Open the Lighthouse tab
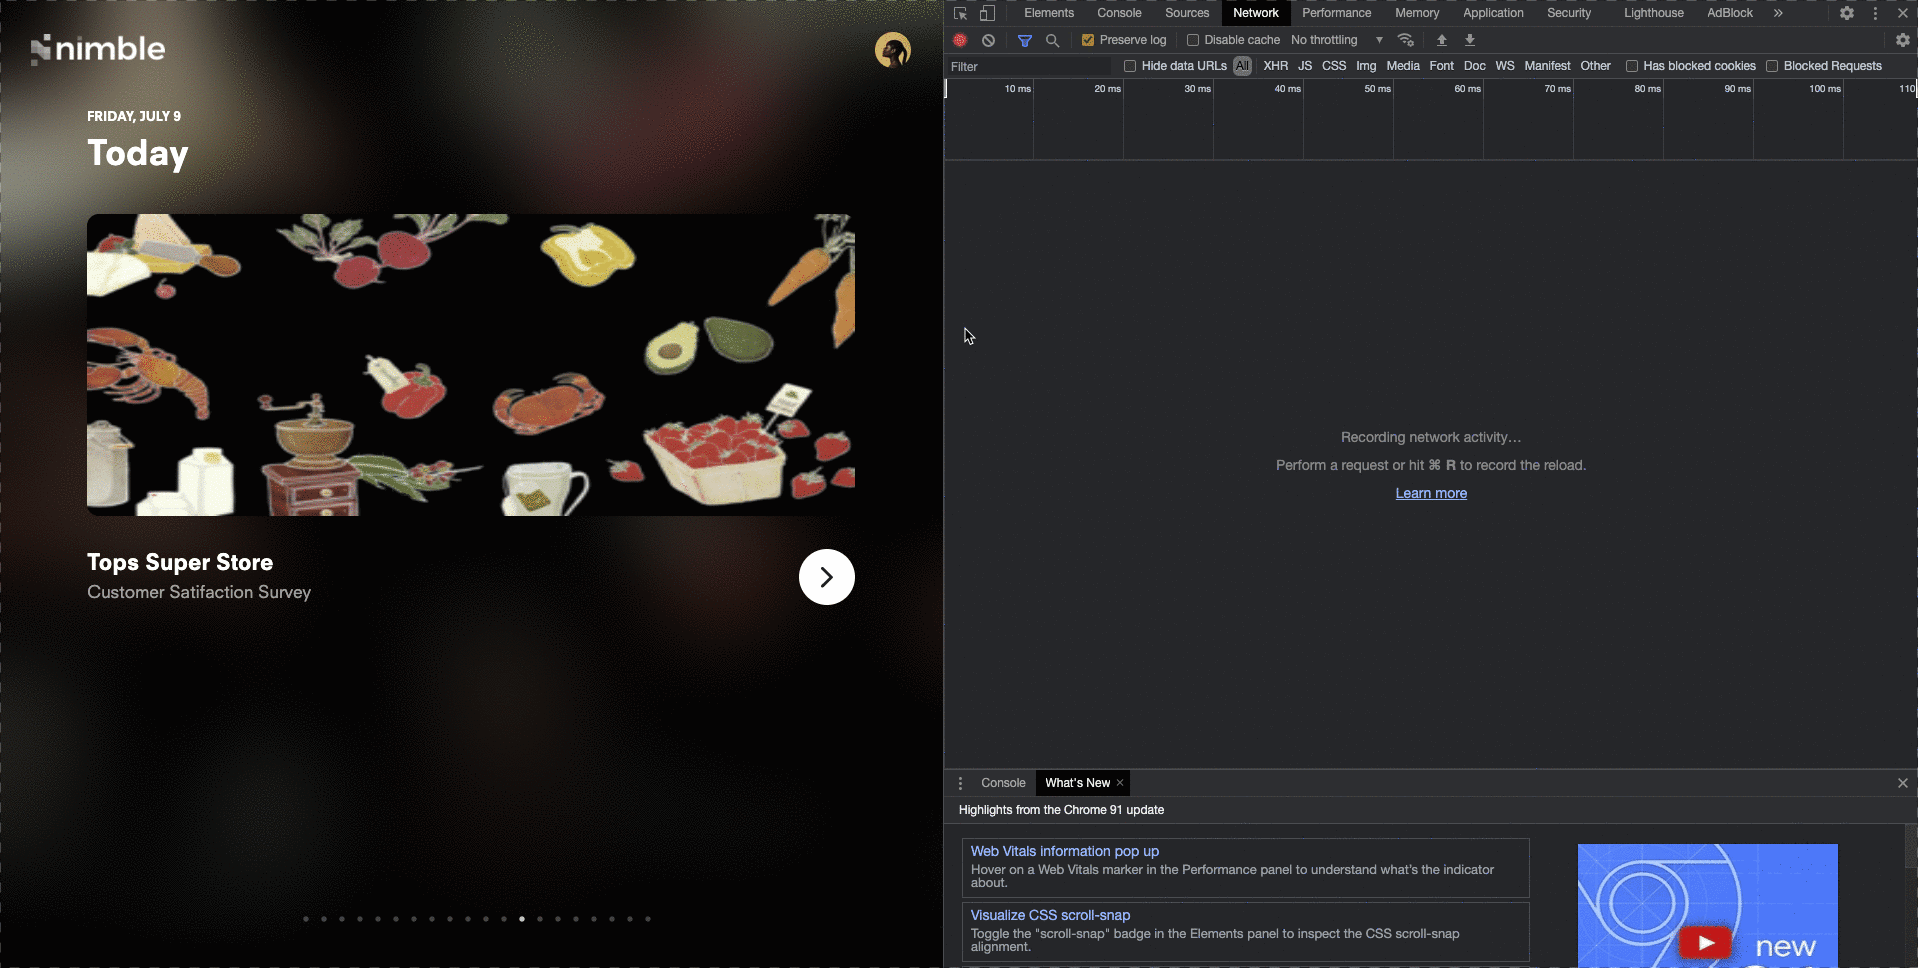This screenshot has height=968, width=1918. click(x=1654, y=13)
